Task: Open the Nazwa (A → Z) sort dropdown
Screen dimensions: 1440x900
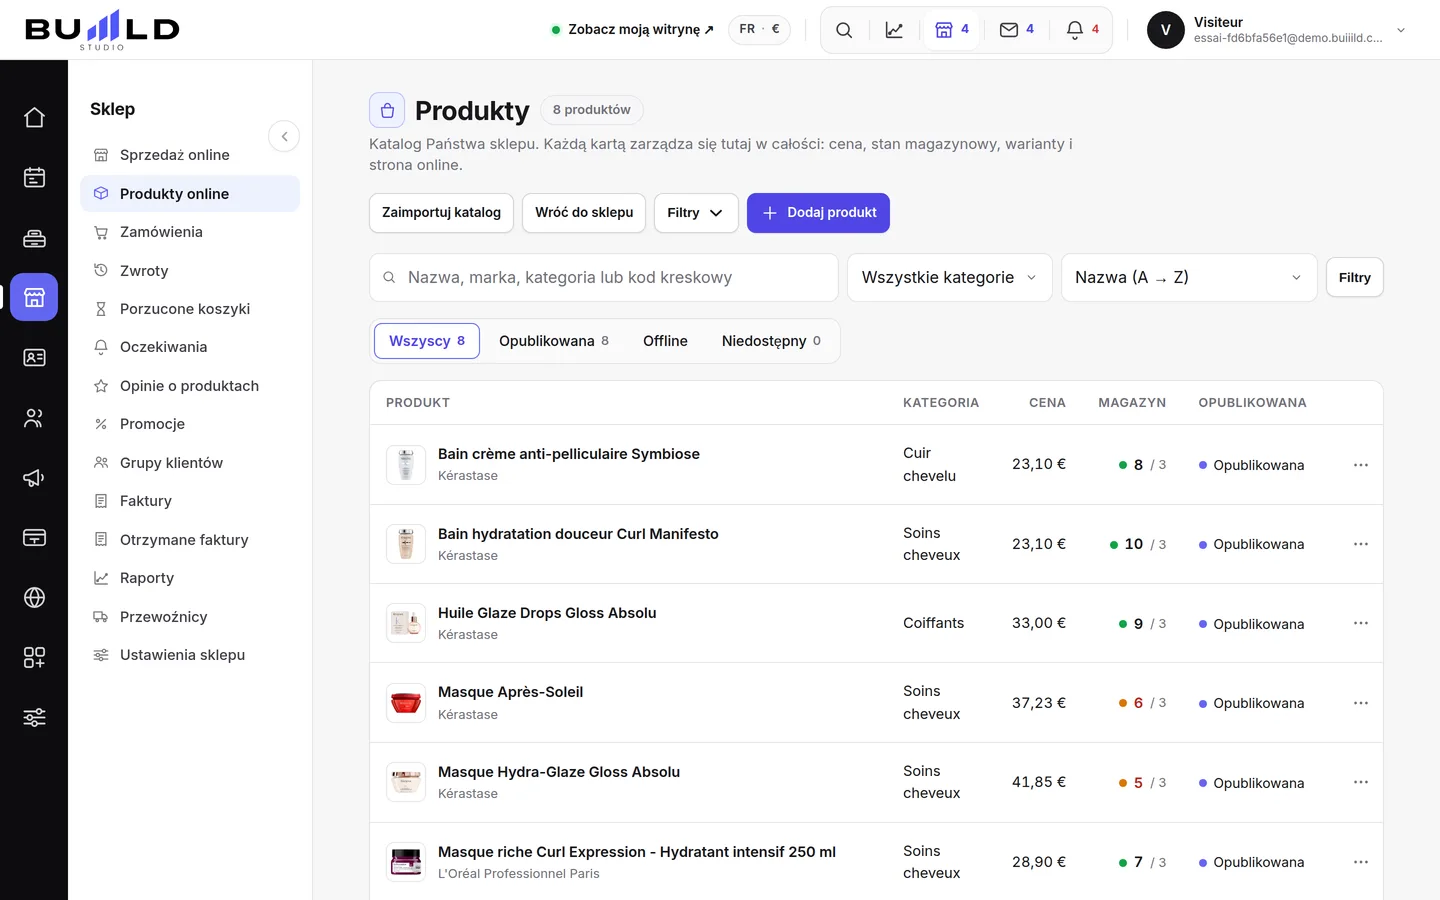Action: [1188, 278]
